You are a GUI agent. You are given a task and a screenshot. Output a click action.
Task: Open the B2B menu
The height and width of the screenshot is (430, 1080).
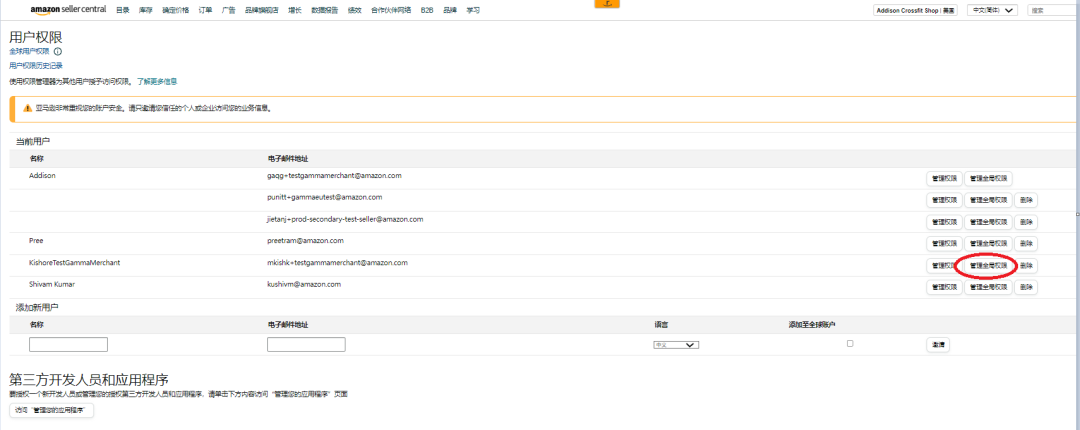427,10
